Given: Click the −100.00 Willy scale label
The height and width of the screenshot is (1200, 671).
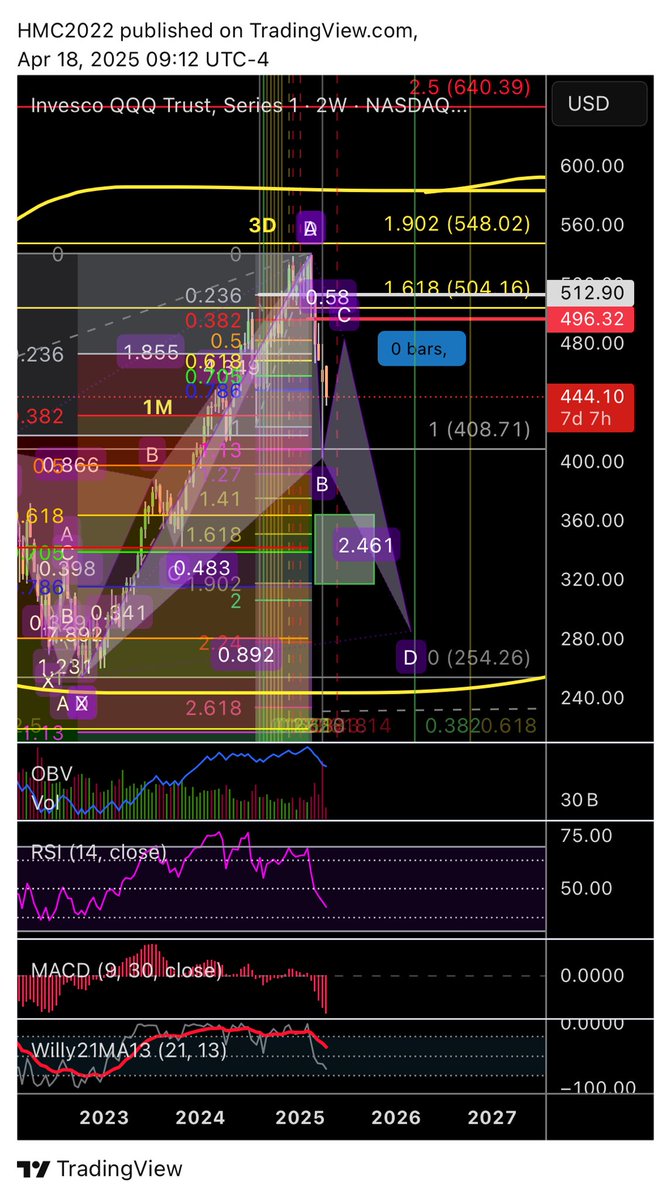Looking at the screenshot, I should (x=596, y=1087).
